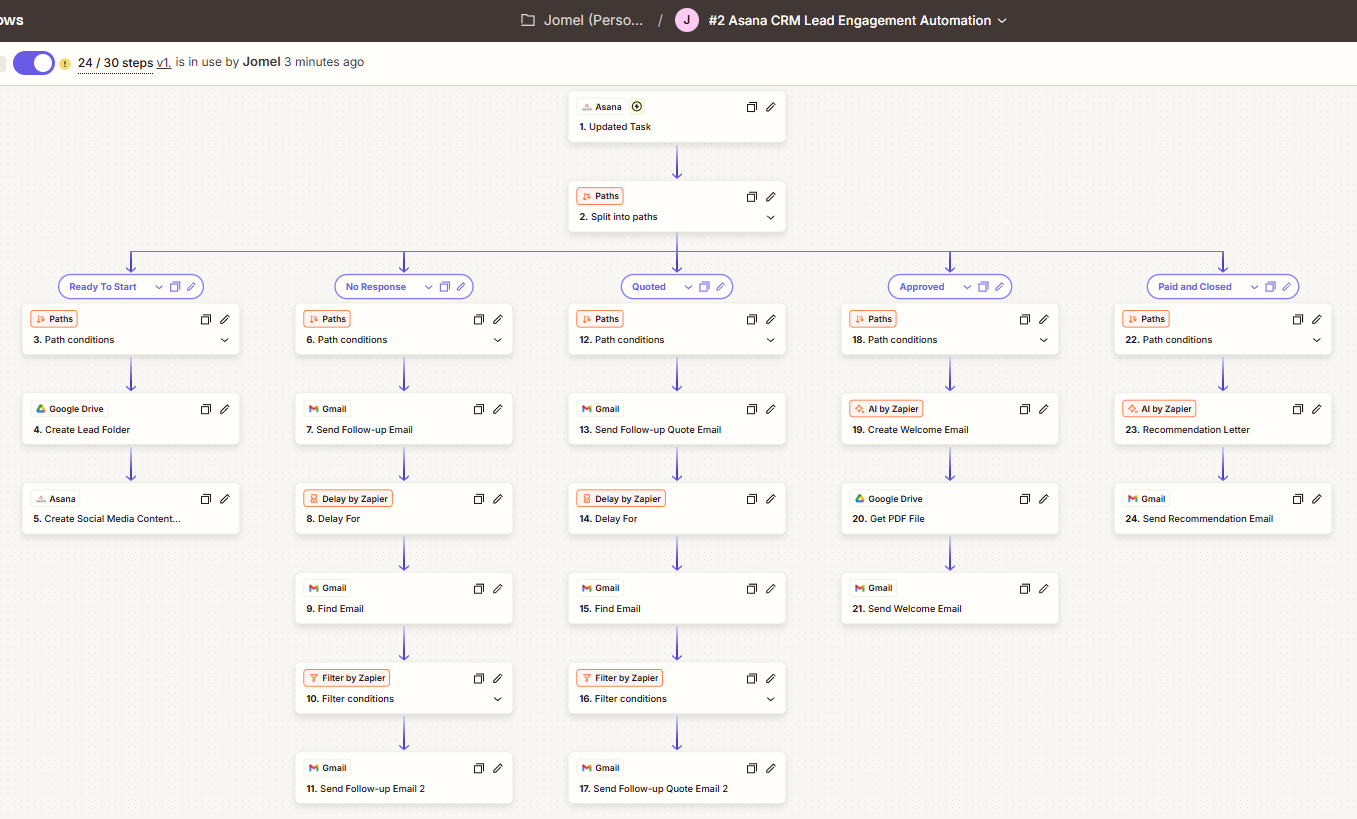
Task: Edit step 9 Find Email
Action: [x=498, y=589]
